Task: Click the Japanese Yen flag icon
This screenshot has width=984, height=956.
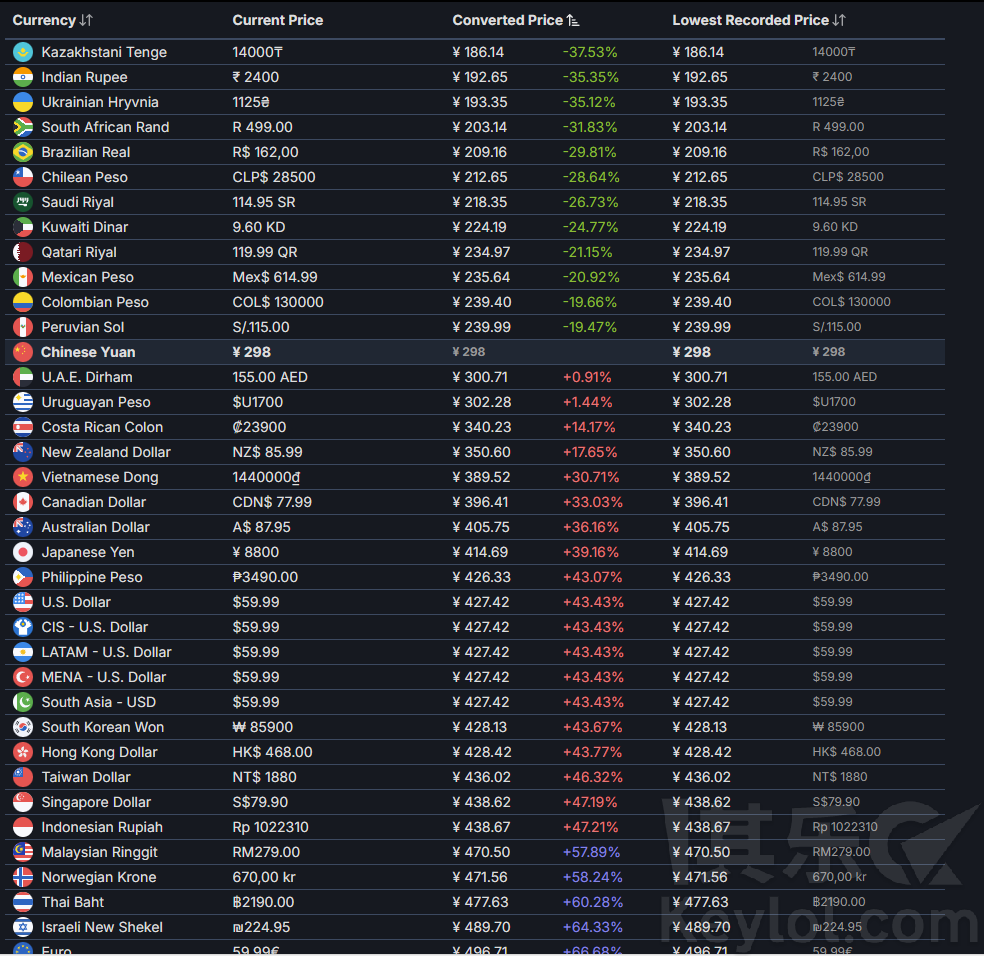Action: point(23,552)
